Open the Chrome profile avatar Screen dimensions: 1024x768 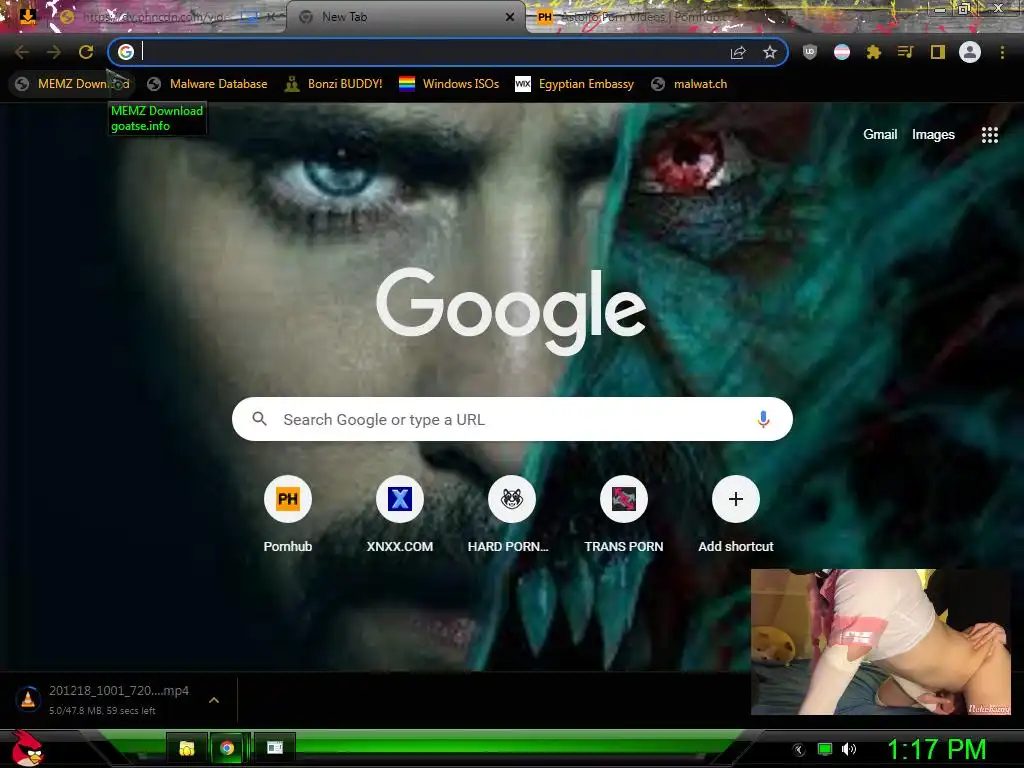click(970, 52)
